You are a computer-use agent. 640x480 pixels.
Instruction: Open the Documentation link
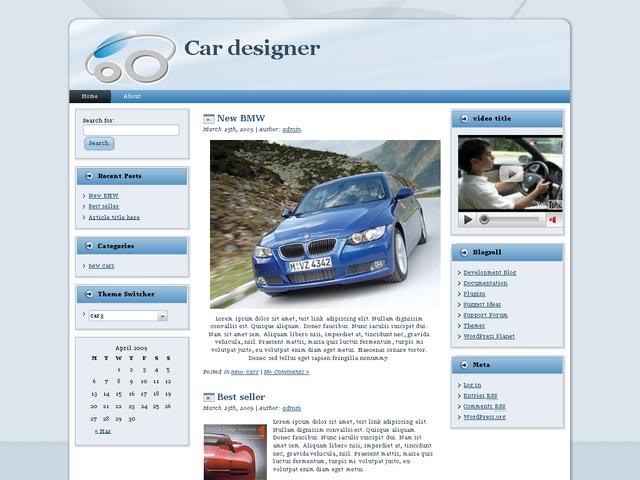pyautogui.click(x=485, y=283)
